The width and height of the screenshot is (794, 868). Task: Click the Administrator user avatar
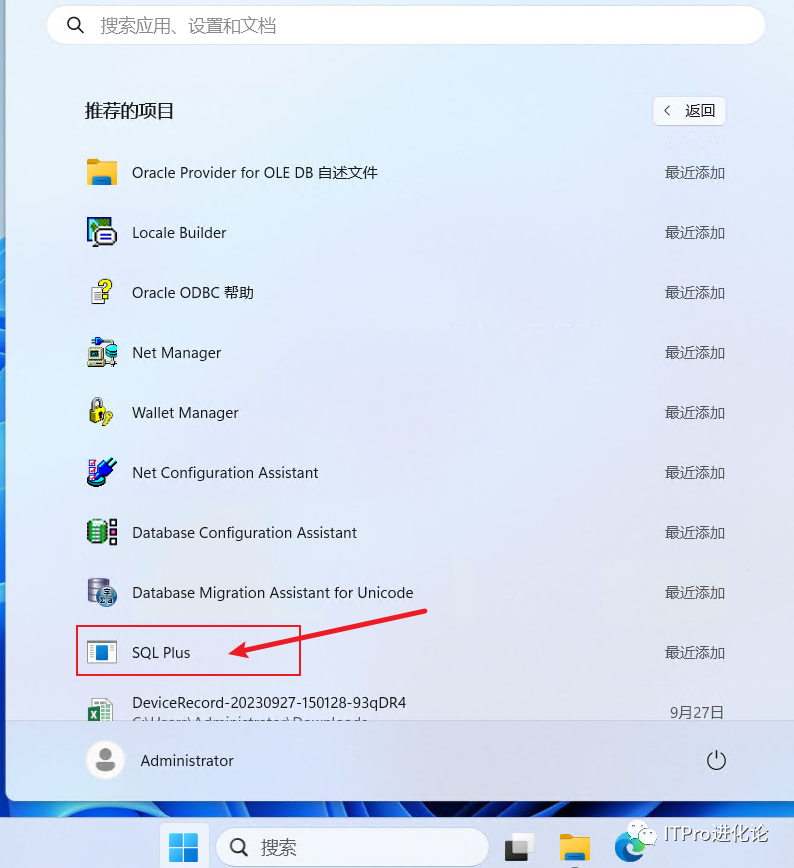coord(105,760)
